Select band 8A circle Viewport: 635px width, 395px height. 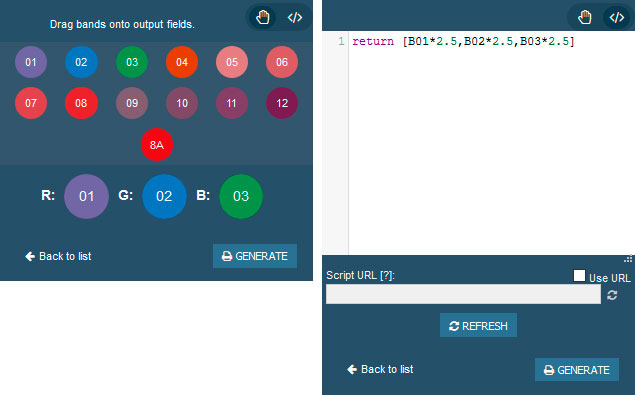coord(157,145)
